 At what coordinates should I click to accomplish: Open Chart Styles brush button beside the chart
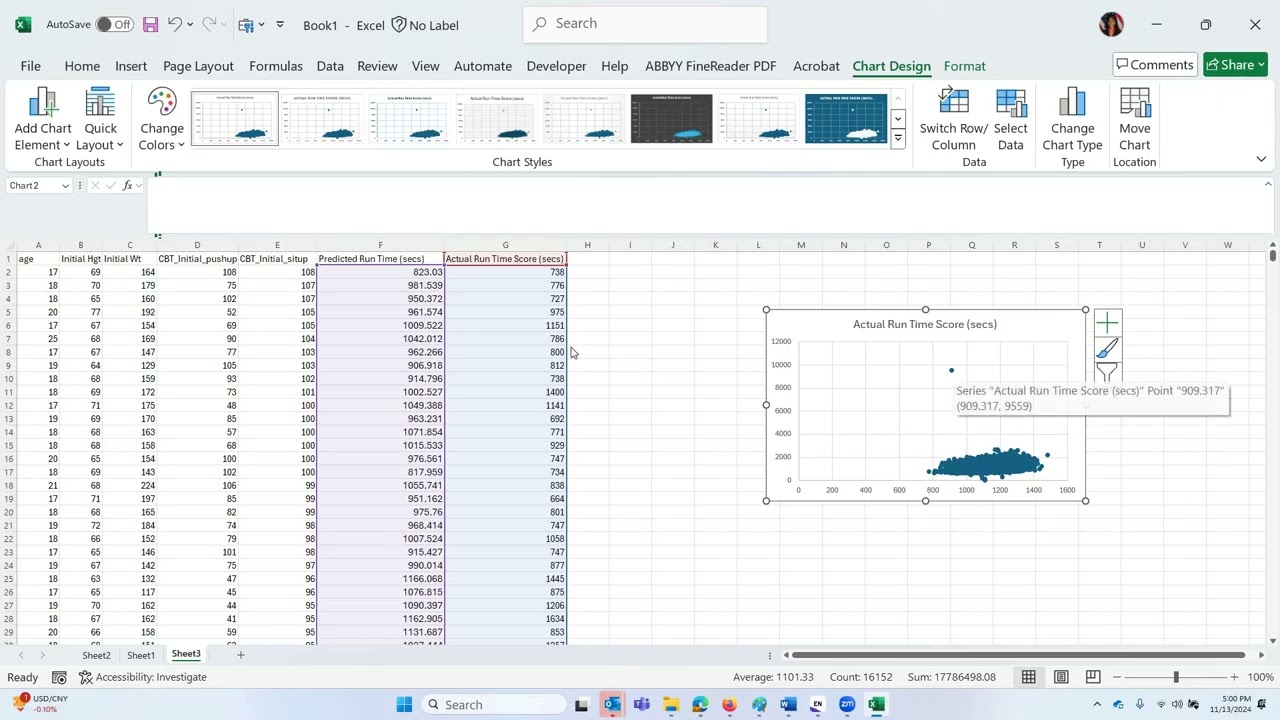pos(1107,349)
